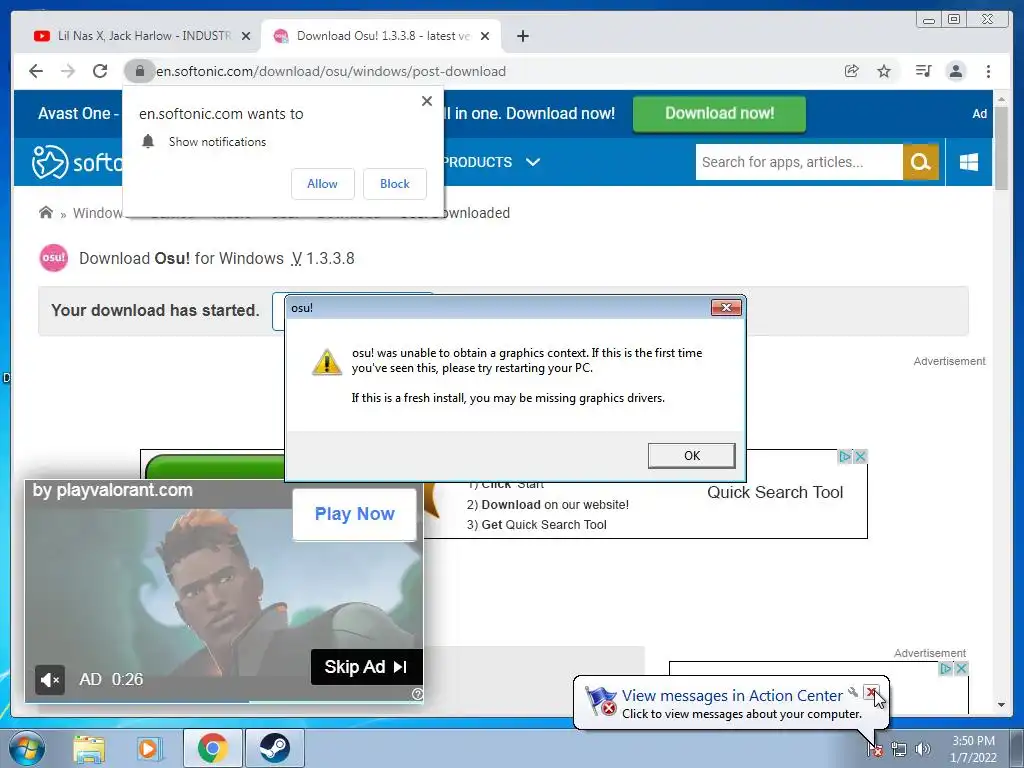Click the pink osu! app icon
Viewport: 1024px width, 768px height.
tap(54, 257)
